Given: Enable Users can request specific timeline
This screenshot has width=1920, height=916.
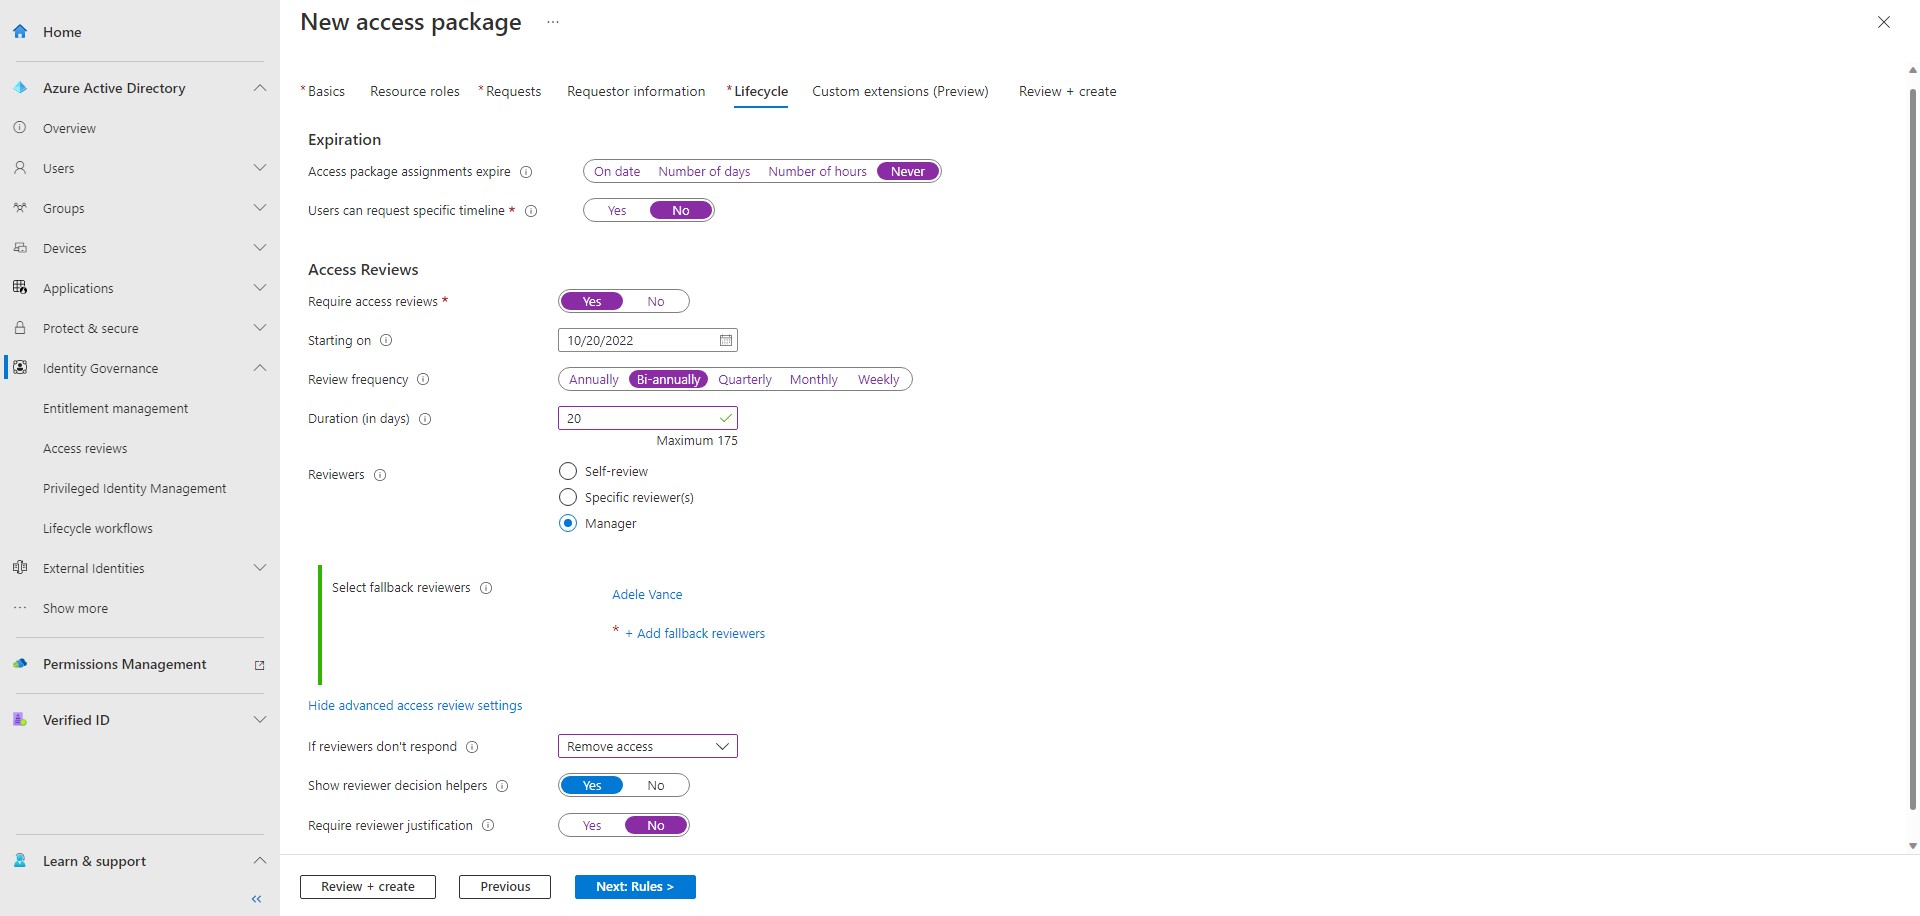Looking at the screenshot, I should click(x=617, y=210).
